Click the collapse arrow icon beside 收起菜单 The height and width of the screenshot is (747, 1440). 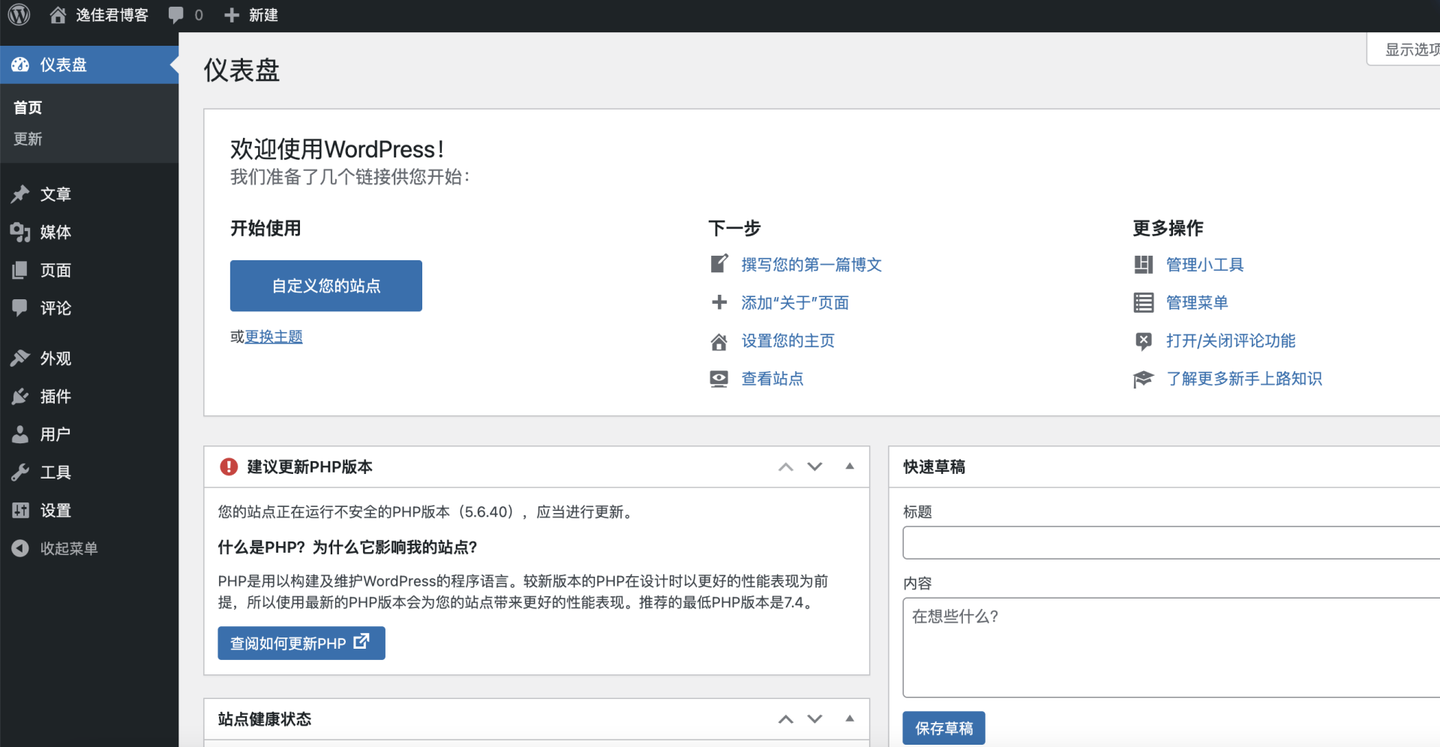pyautogui.click(x=20, y=548)
